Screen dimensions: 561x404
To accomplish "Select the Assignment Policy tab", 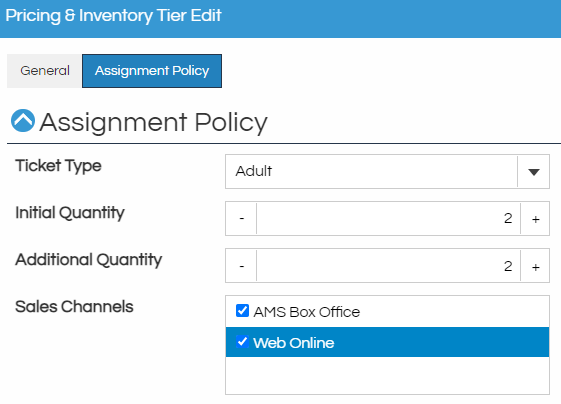I will (152, 71).
